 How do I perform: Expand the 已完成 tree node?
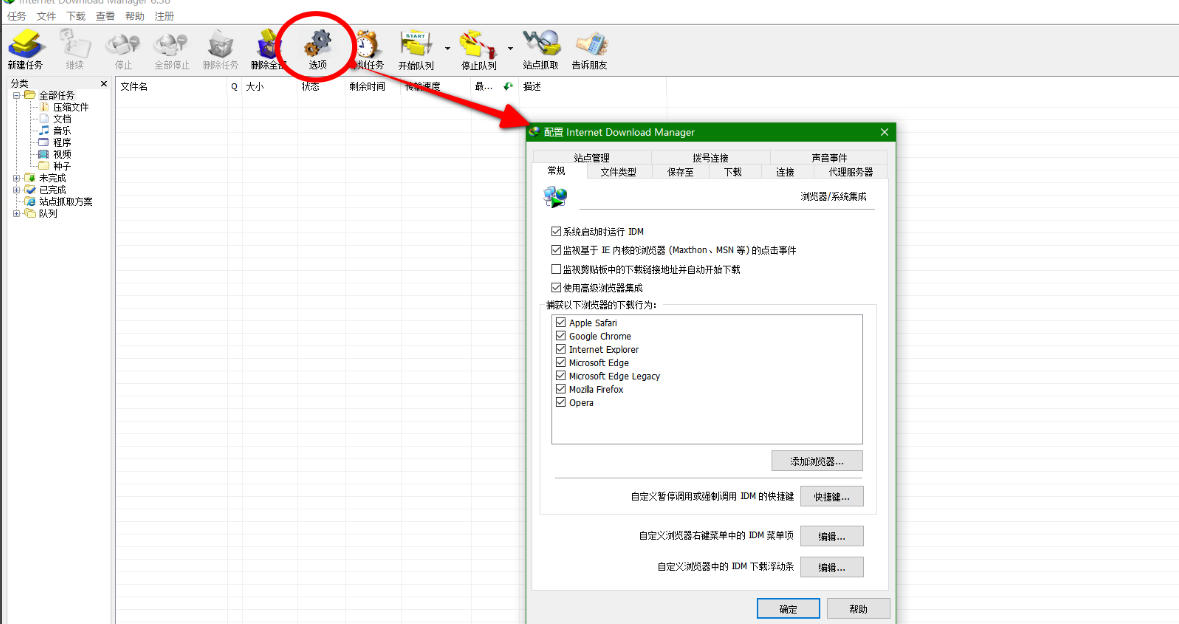(17, 190)
